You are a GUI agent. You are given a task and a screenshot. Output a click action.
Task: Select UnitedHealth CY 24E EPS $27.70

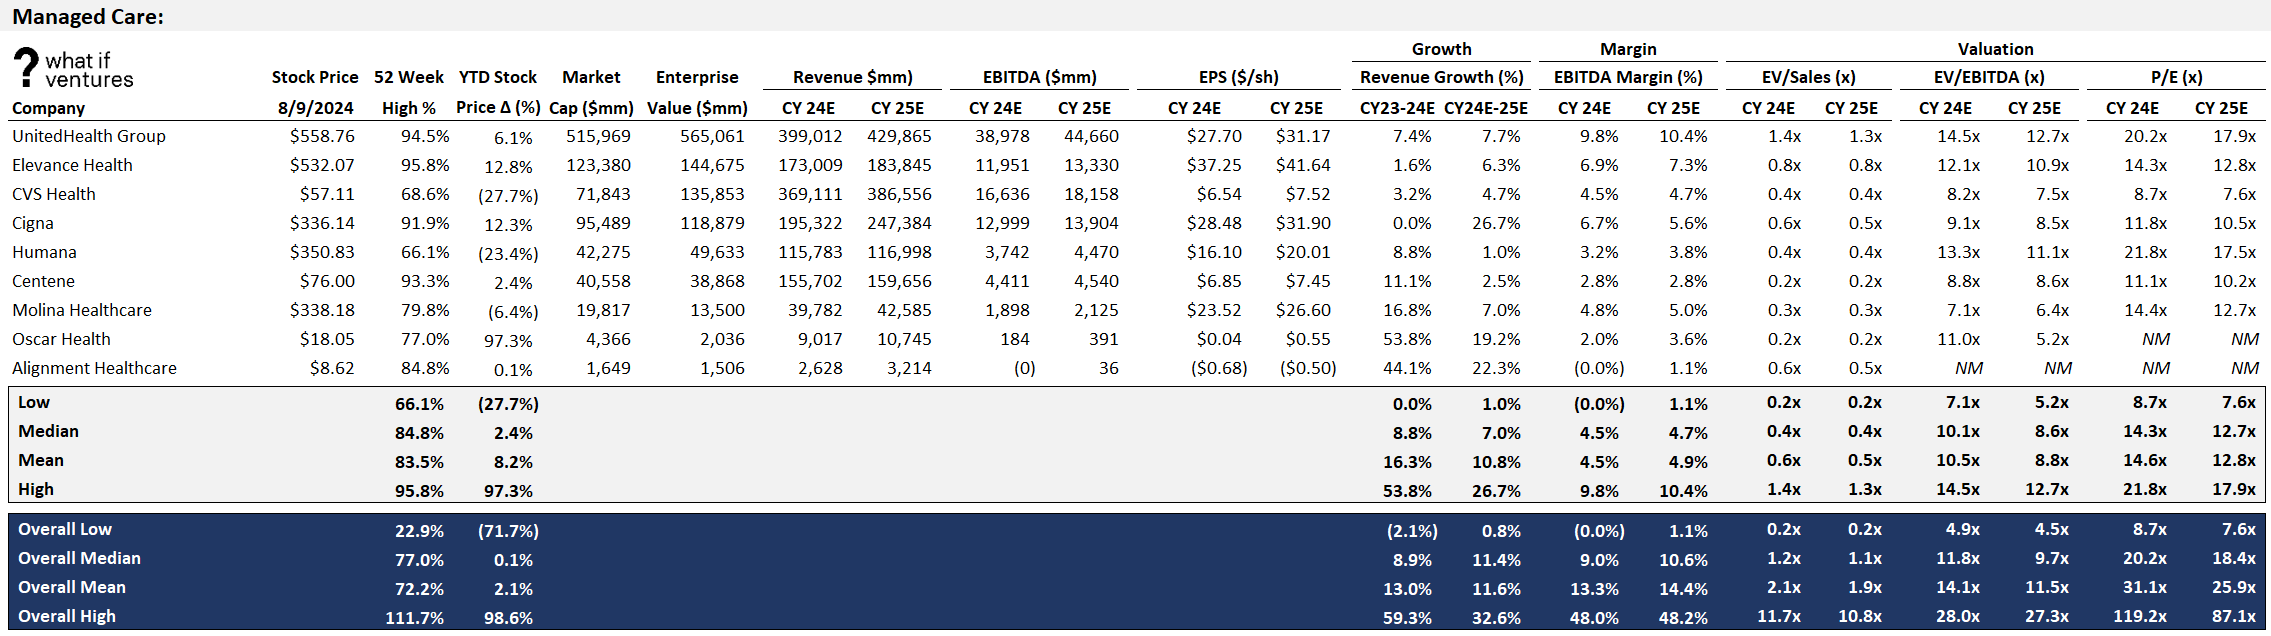click(x=1214, y=136)
